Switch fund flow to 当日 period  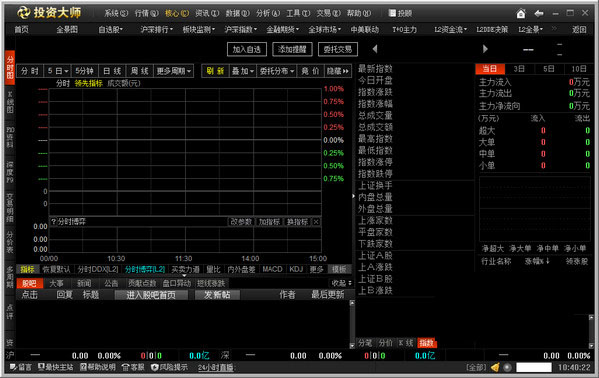pyautogui.click(x=490, y=69)
